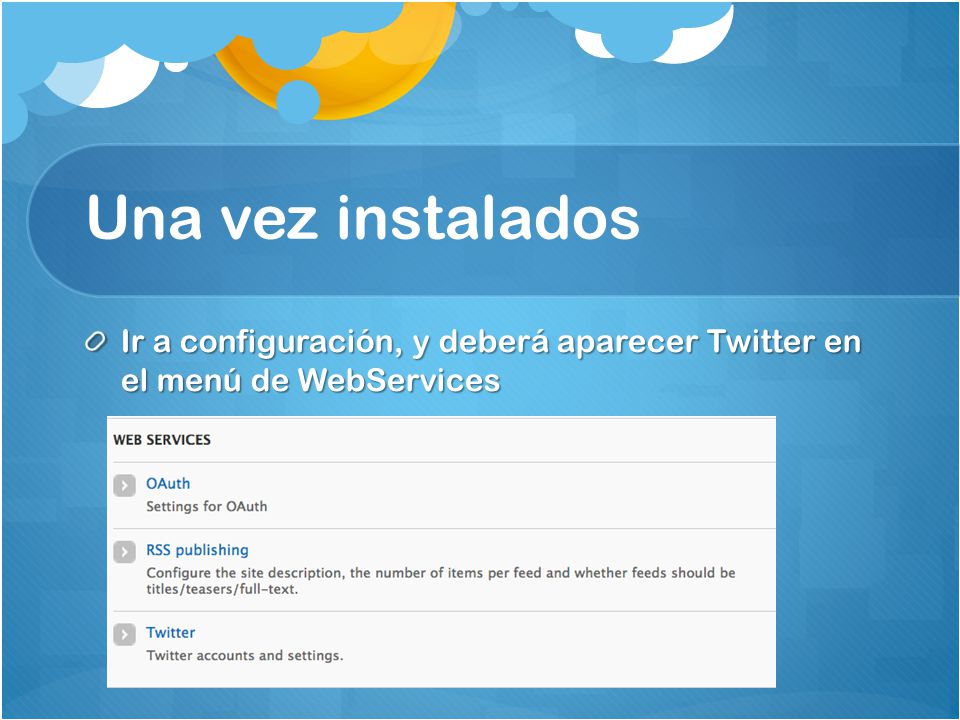Screen dimensions: 960x720
Task: Click the WEB SERVICES section heading
Action: (162, 440)
